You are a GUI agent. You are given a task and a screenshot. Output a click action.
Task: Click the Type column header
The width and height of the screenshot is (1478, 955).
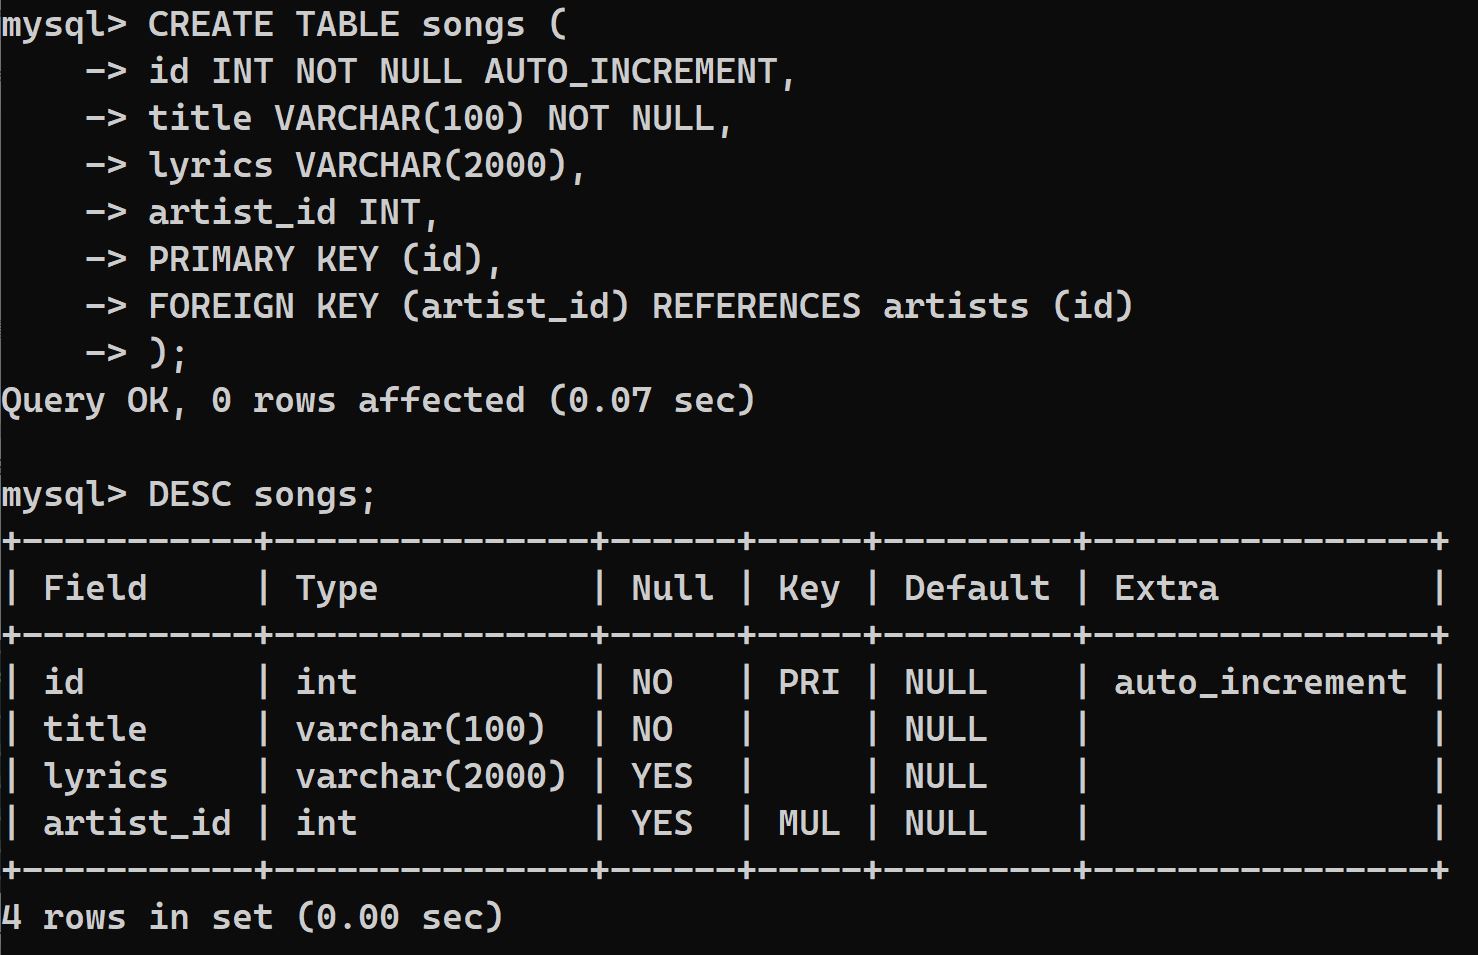336,588
